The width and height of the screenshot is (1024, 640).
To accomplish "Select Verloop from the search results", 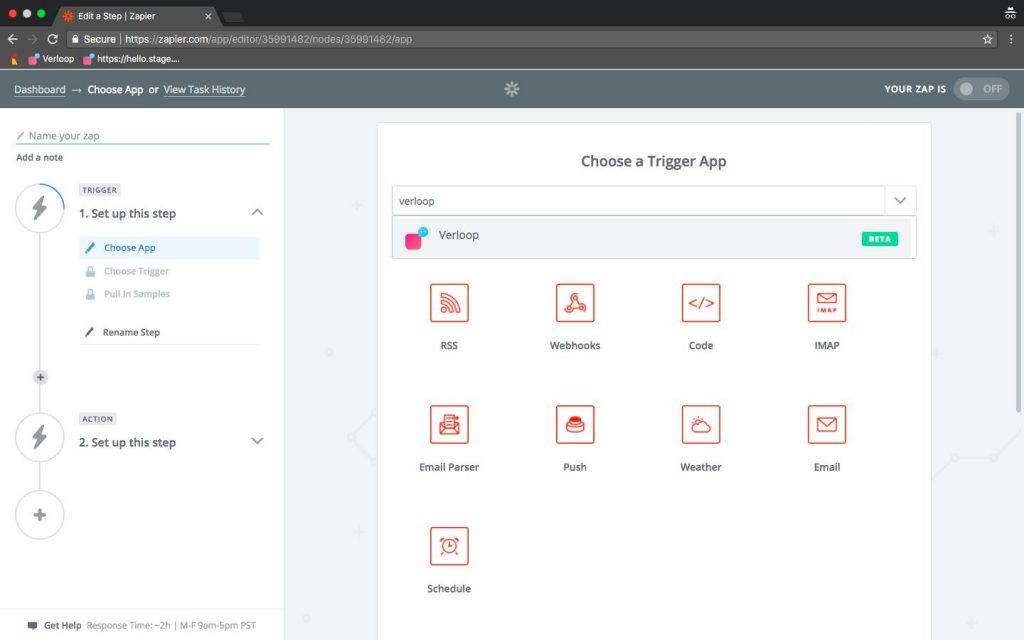I will 653,237.
